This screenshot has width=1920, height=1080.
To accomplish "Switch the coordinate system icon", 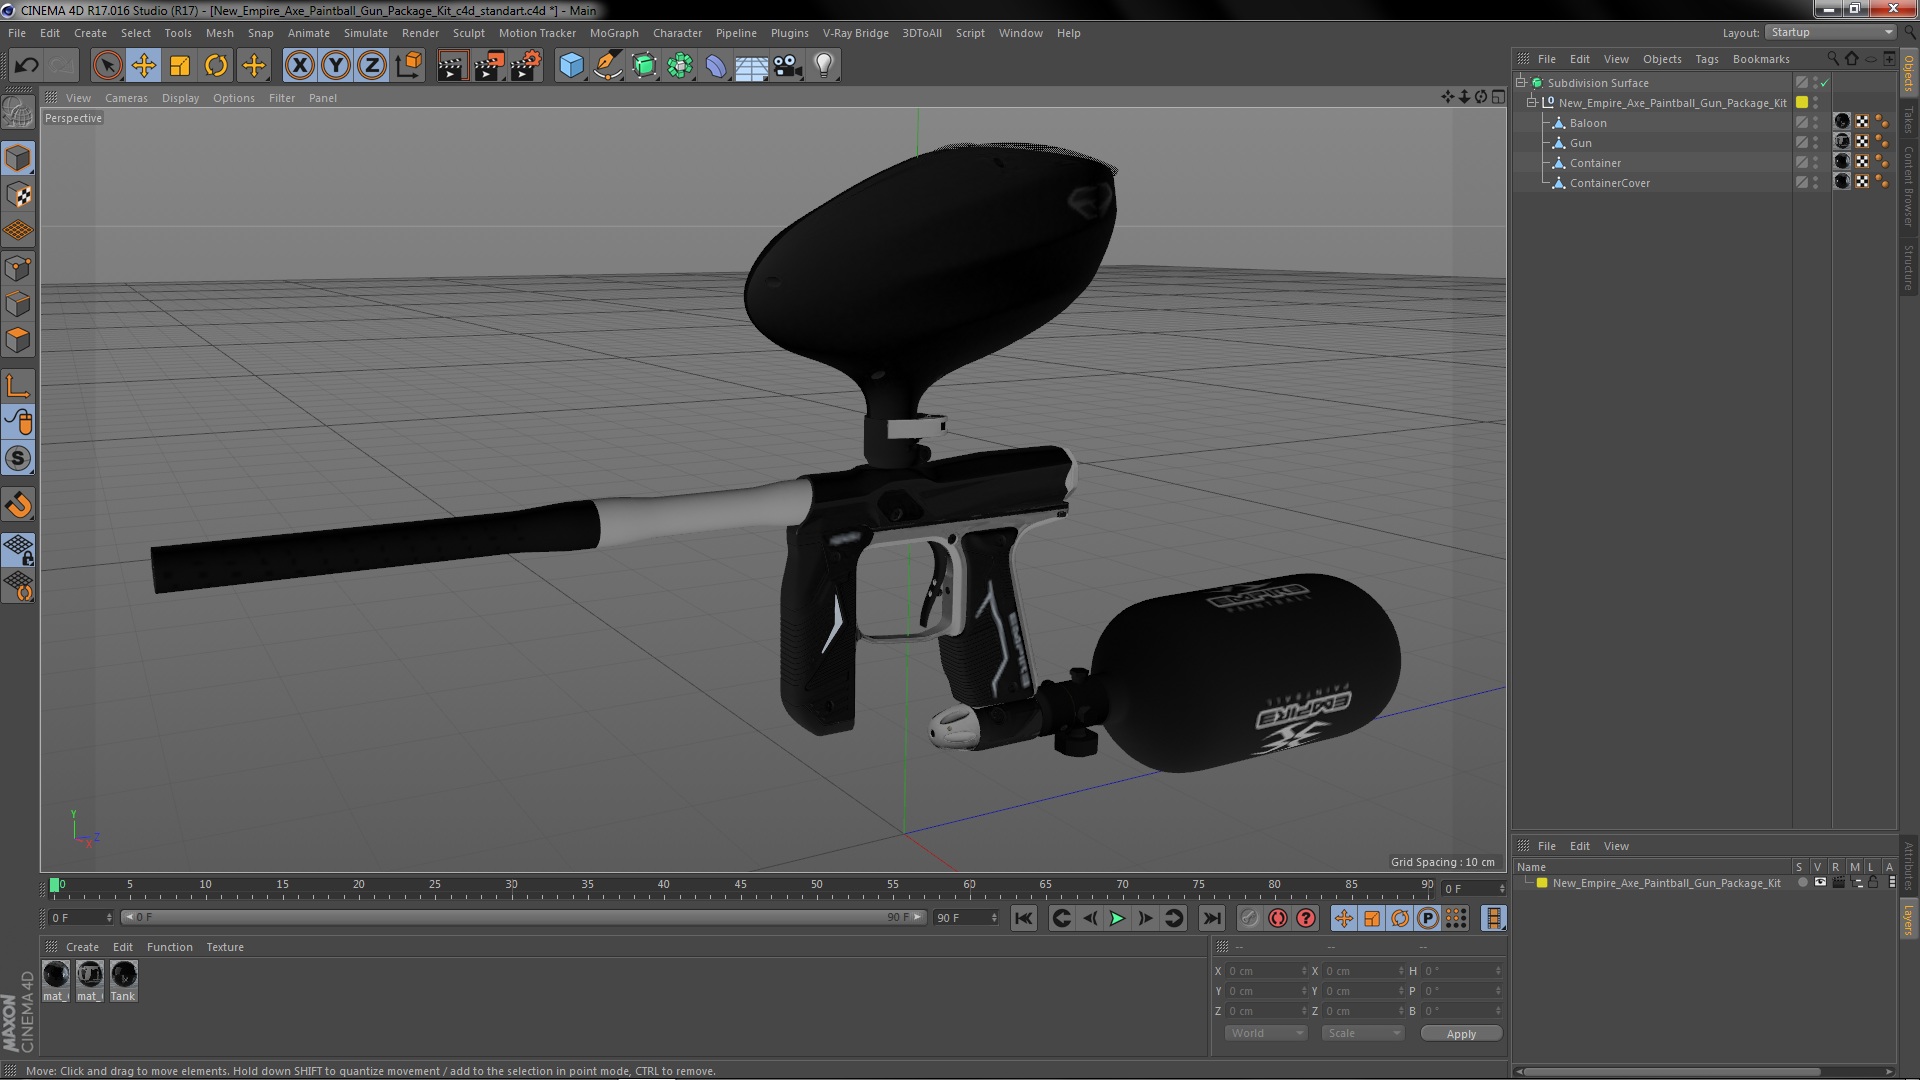I will (x=409, y=66).
